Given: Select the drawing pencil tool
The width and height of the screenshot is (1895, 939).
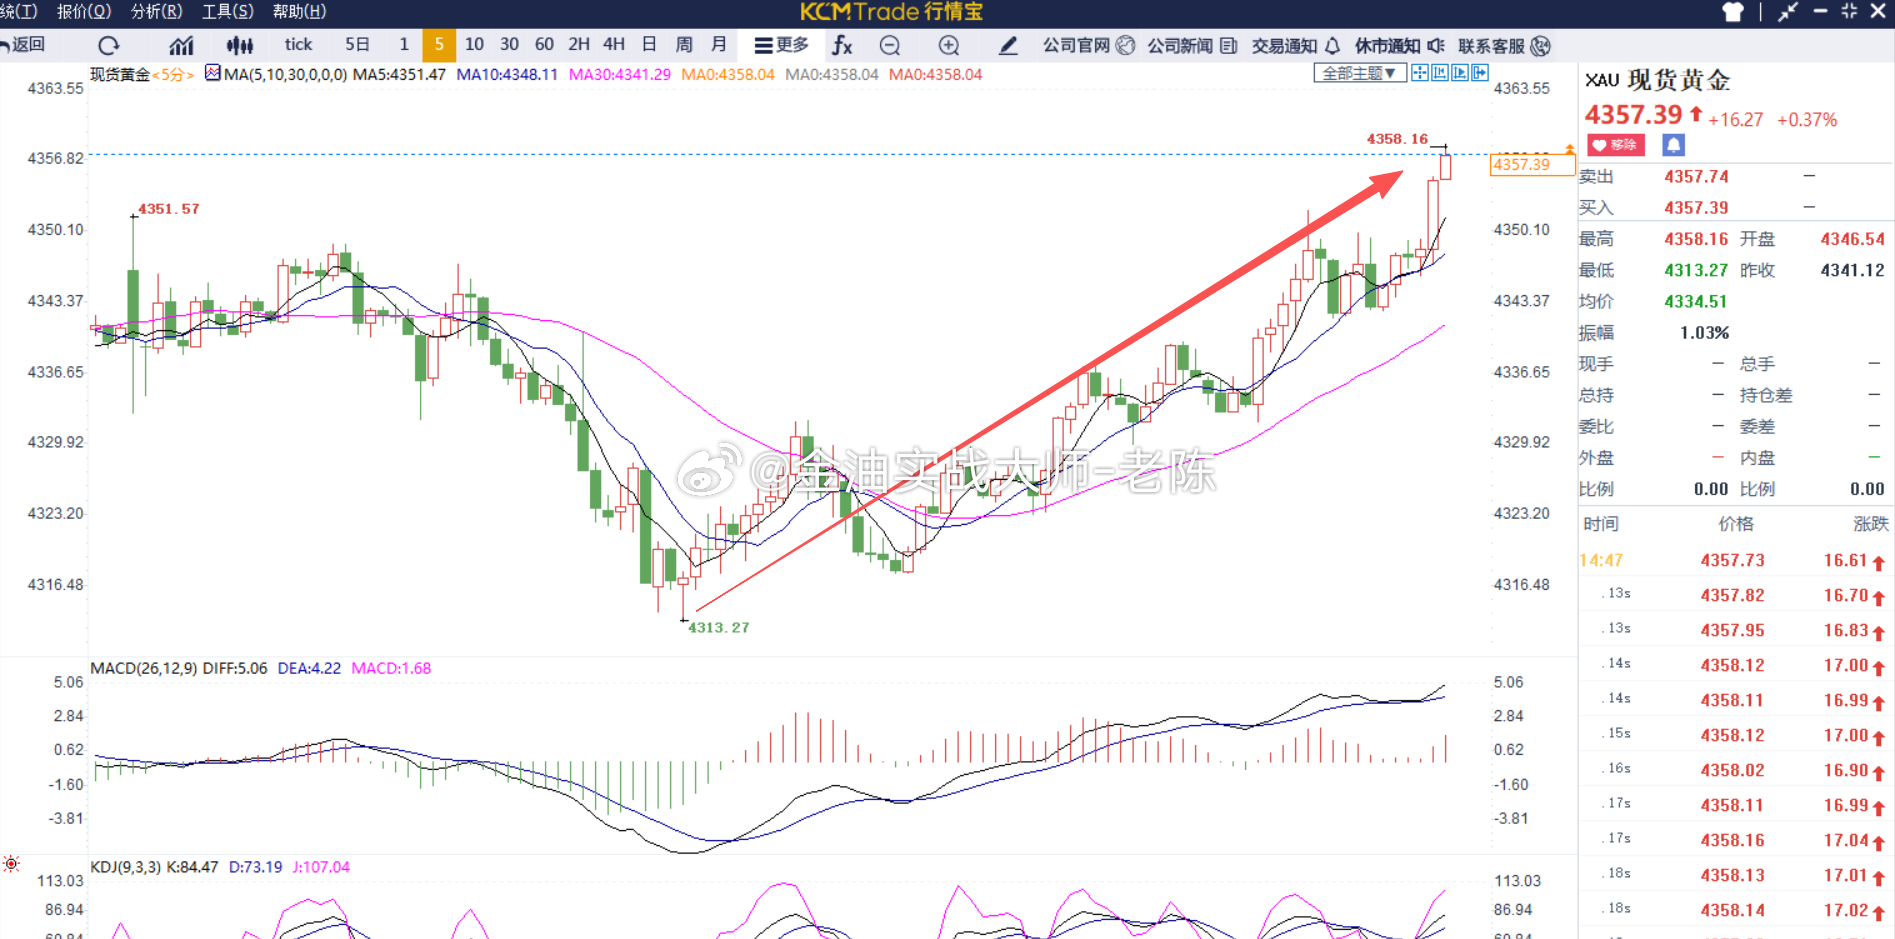Looking at the screenshot, I should (1008, 45).
